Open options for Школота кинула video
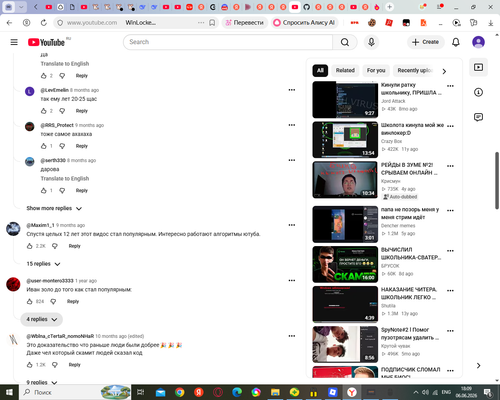The height and width of the screenshot is (400, 500). click(x=450, y=126)
